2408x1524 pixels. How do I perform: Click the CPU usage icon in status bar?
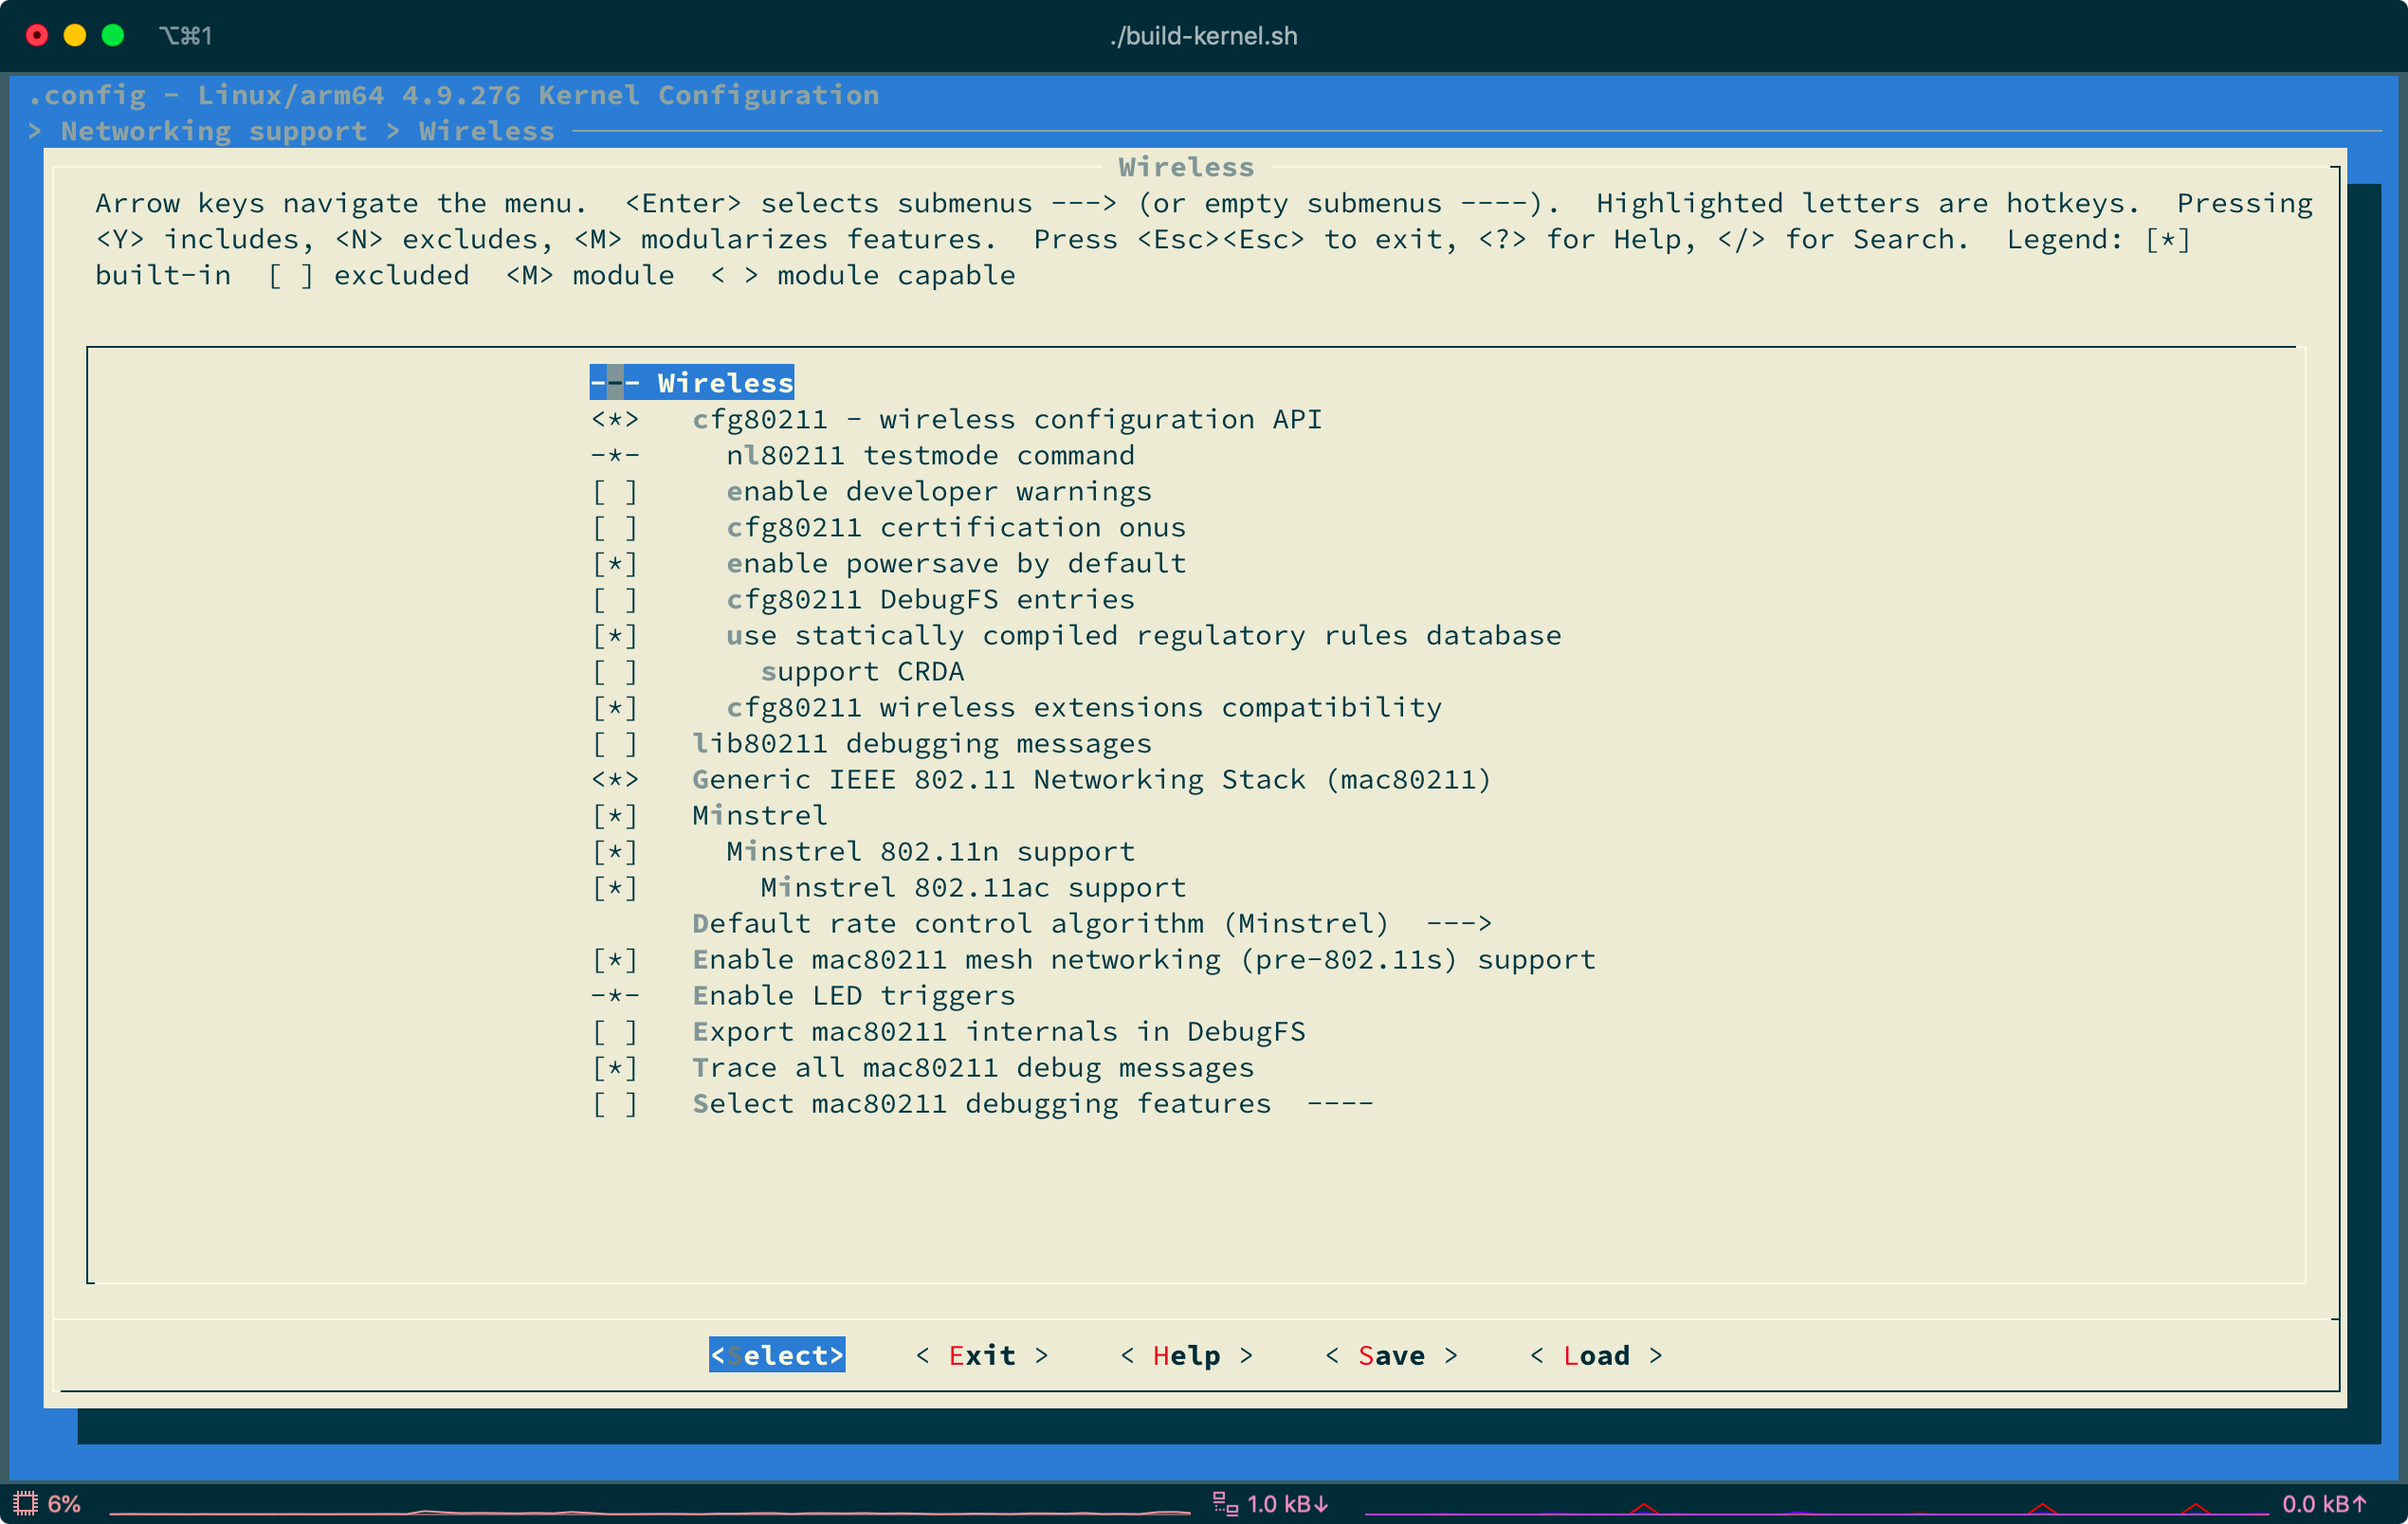coord(25,1503)
